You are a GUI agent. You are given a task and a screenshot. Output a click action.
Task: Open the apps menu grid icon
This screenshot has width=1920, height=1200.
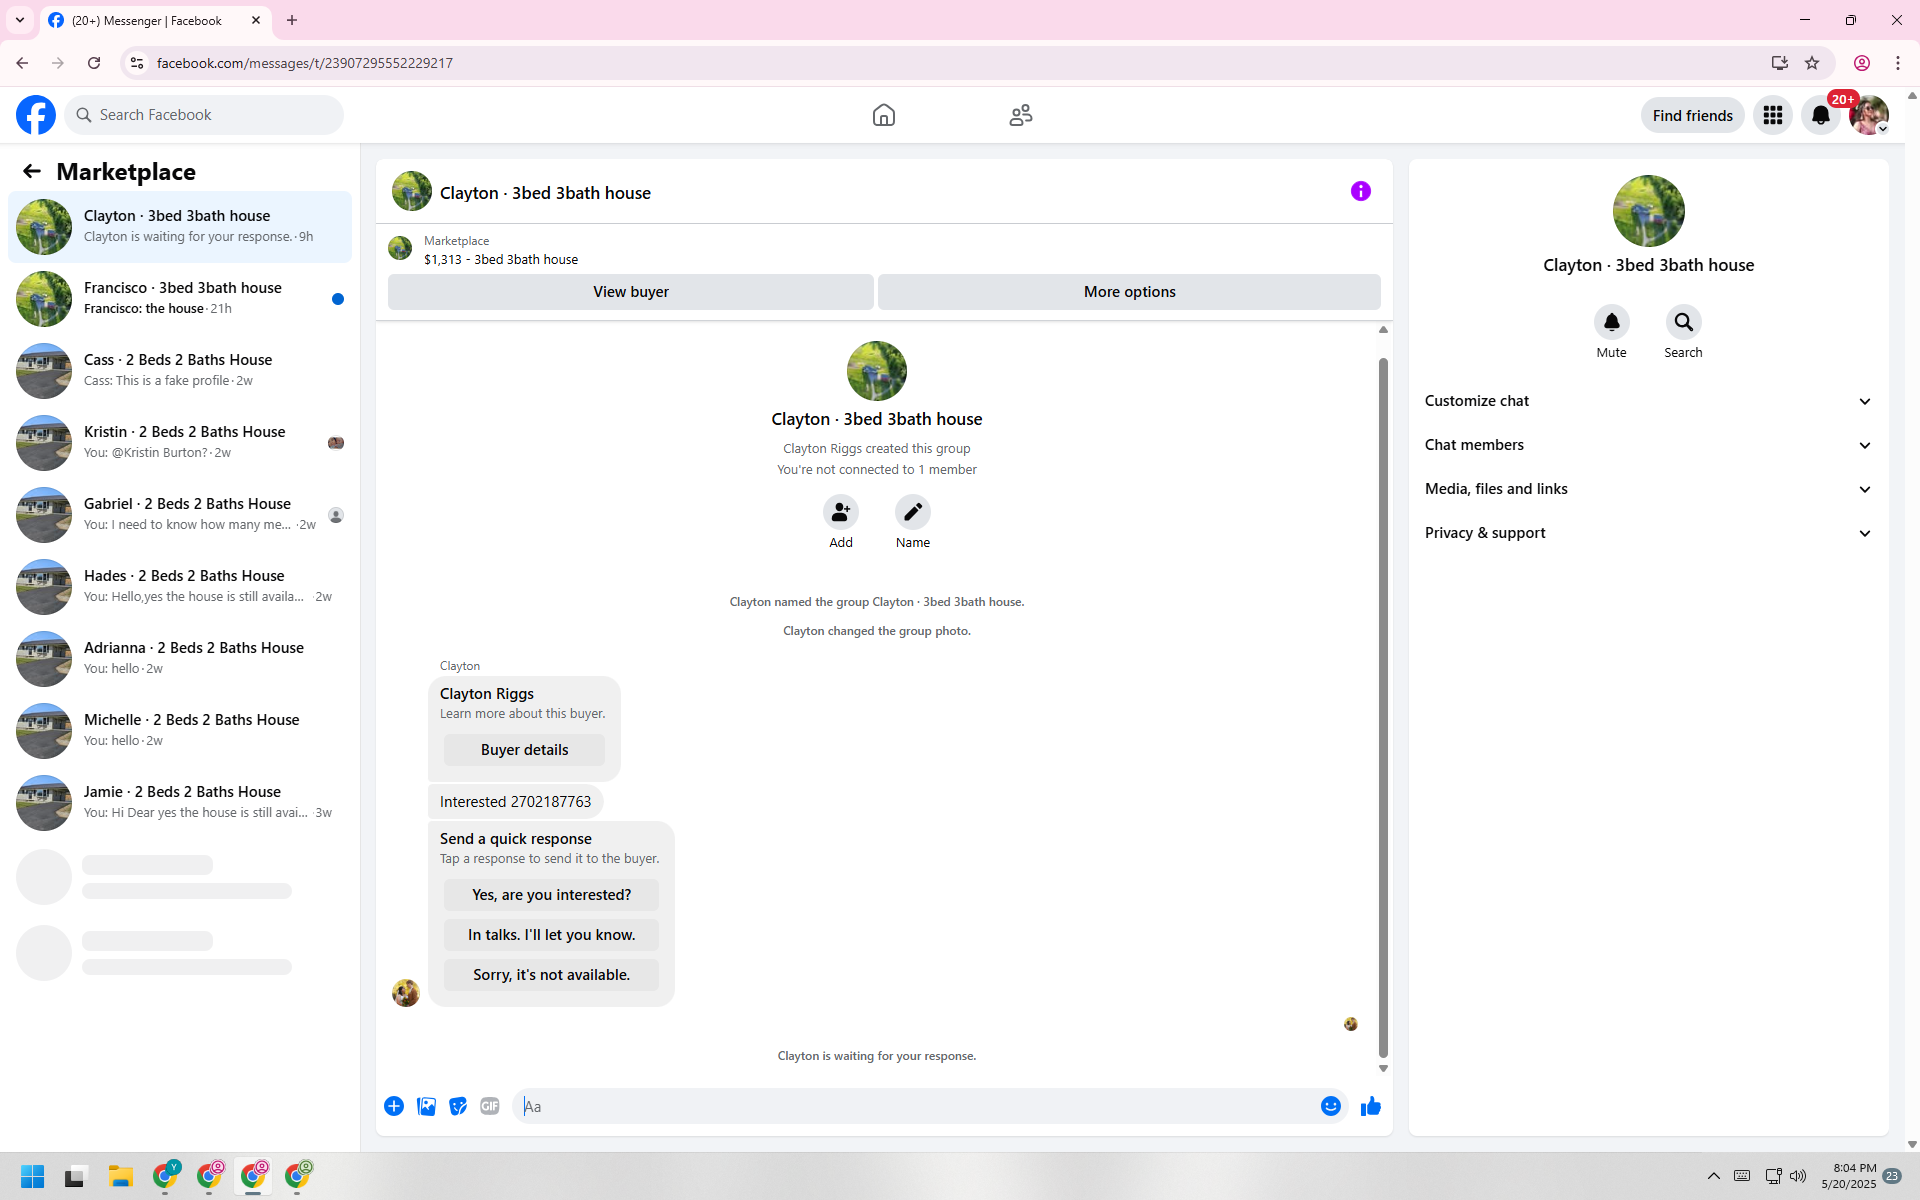pyautogui.click(x=1772, y=115)
